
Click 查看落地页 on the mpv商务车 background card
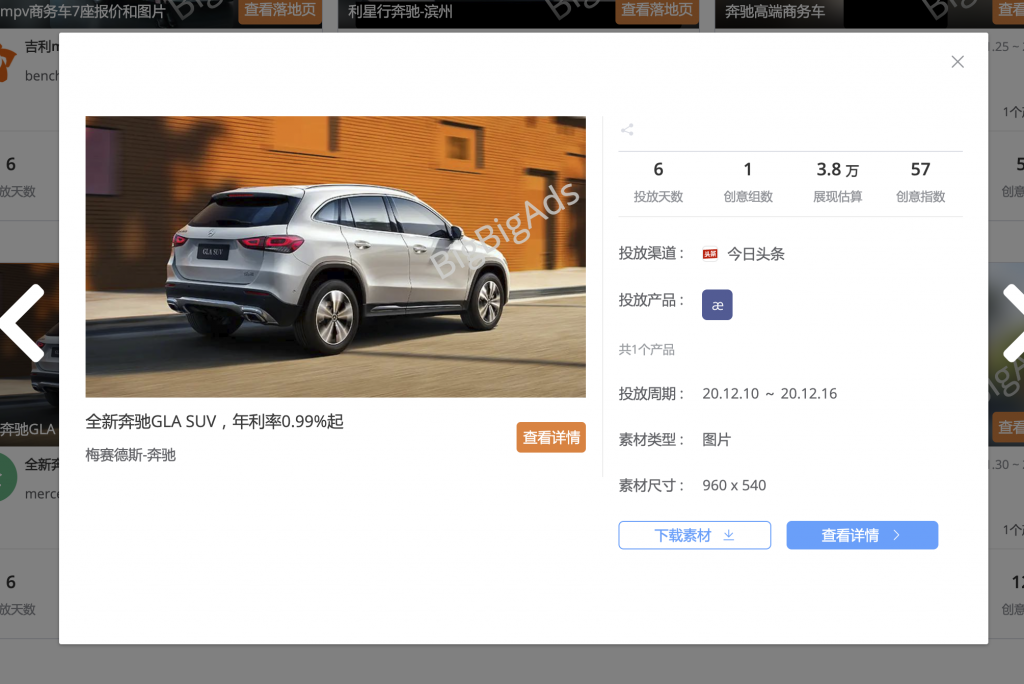(280, 10)
